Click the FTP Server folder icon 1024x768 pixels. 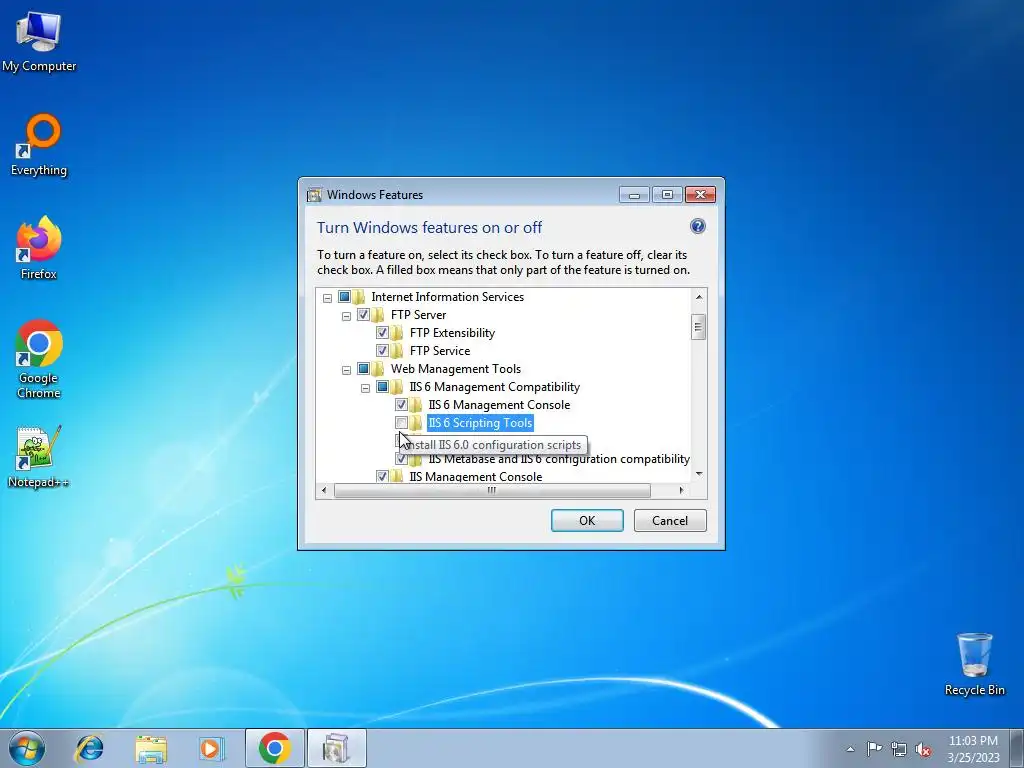pyautogui.click(x=377, y=315)
